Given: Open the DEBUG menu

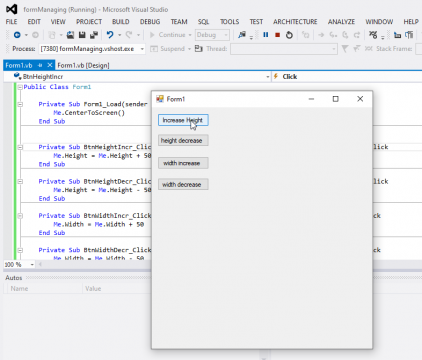Looking at the screenshot, I should 150,22.
